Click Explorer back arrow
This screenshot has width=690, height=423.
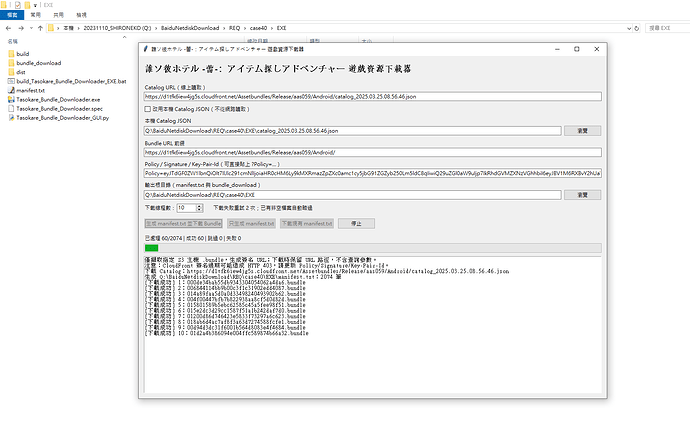click(8, 28)
